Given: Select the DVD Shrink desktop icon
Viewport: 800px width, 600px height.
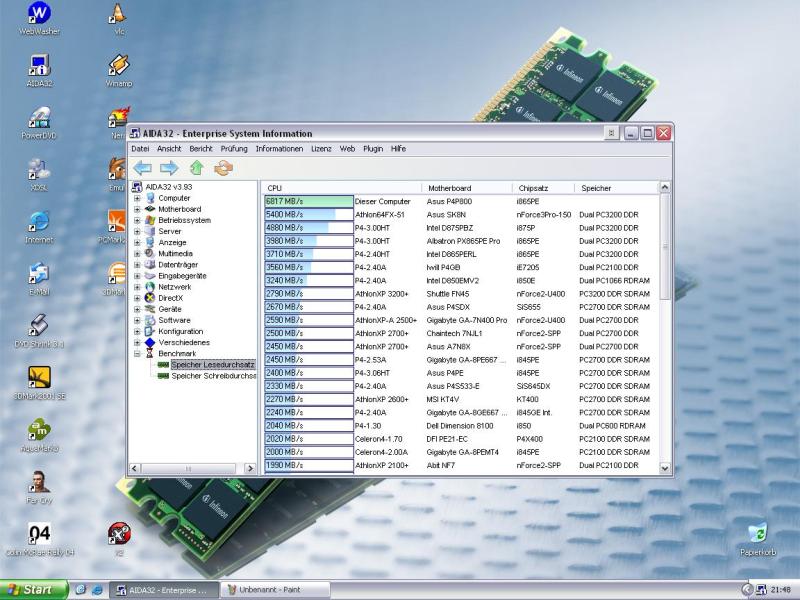Looking at the screenshot, I should (39, 331).
